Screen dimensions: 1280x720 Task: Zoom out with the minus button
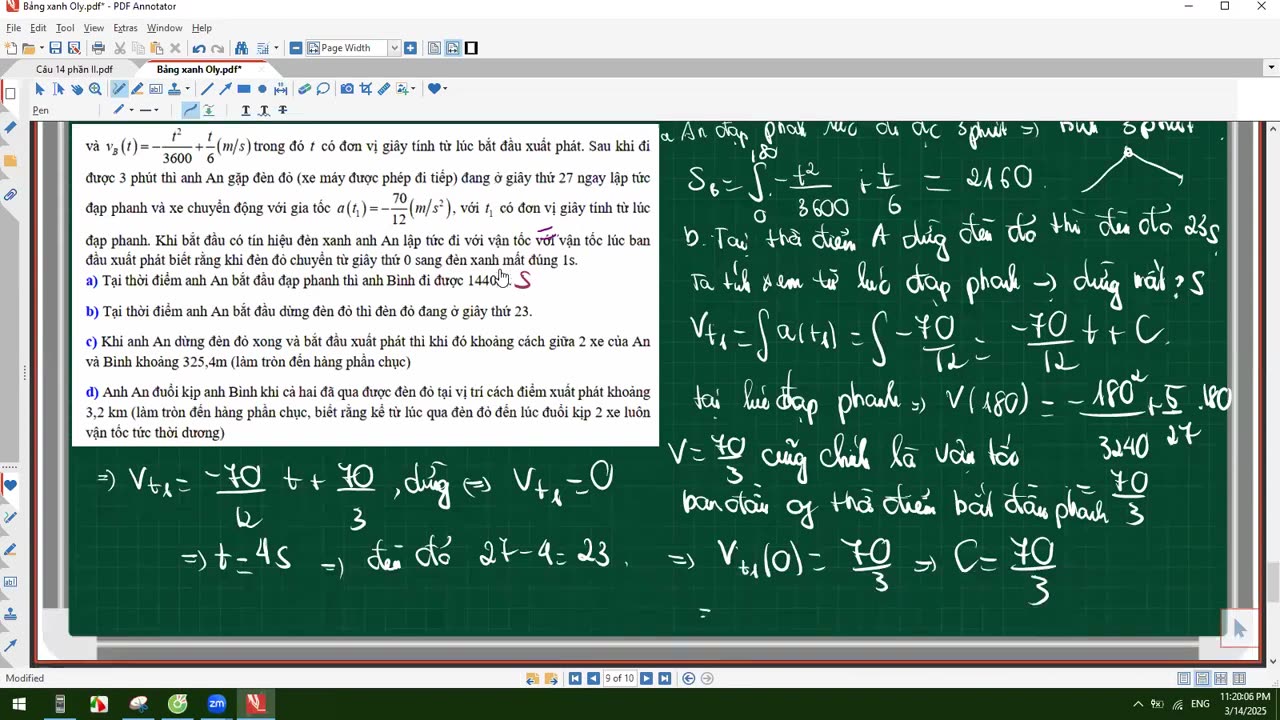coord(296,48)
